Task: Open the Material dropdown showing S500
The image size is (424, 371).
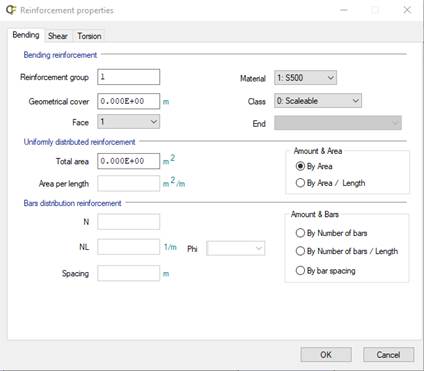Action: (x=305, y=78)
